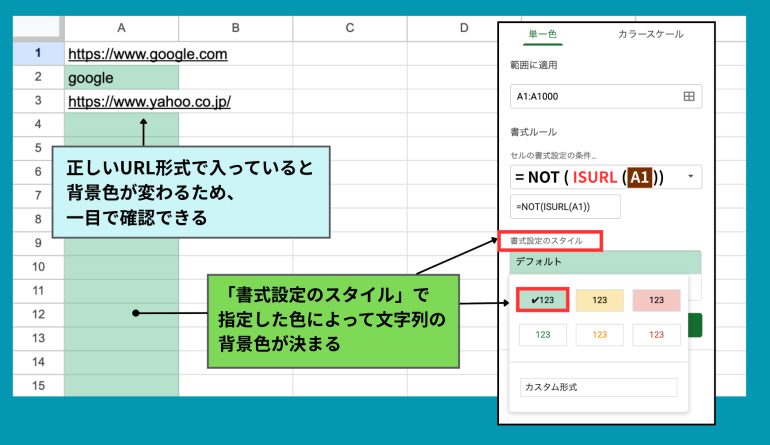This screenshot has height=445, width=770.
Task: Select empty cell B1
Action: tap(236, 54)
